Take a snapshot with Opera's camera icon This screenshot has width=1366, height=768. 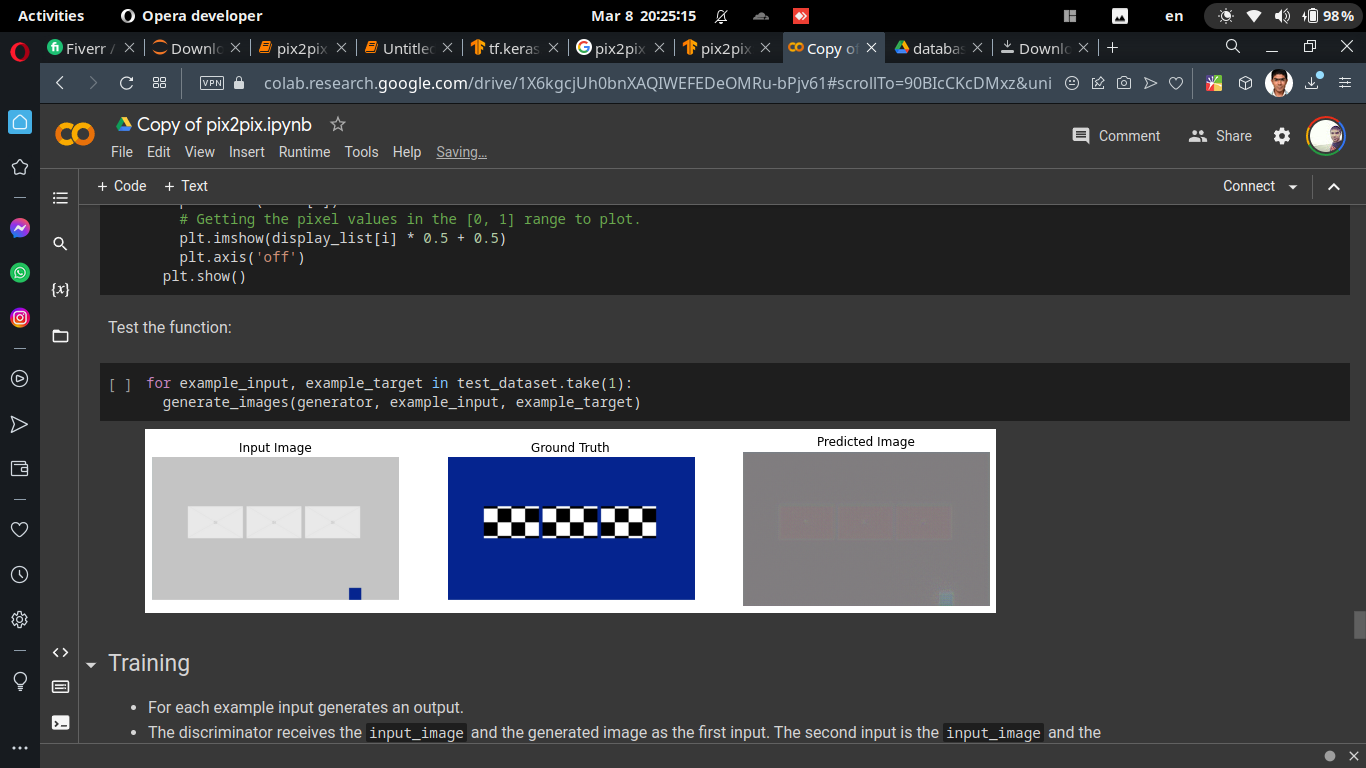tap(1124, 83)
